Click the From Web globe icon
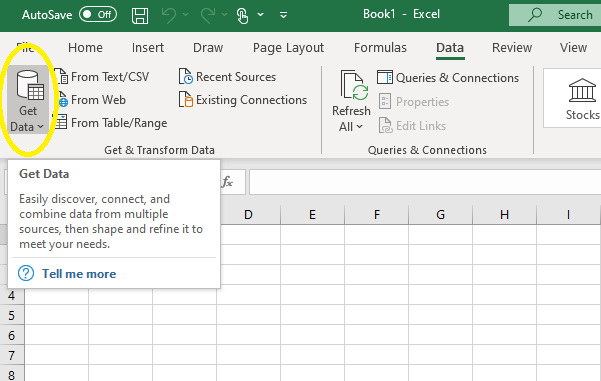 pos(63,100)
